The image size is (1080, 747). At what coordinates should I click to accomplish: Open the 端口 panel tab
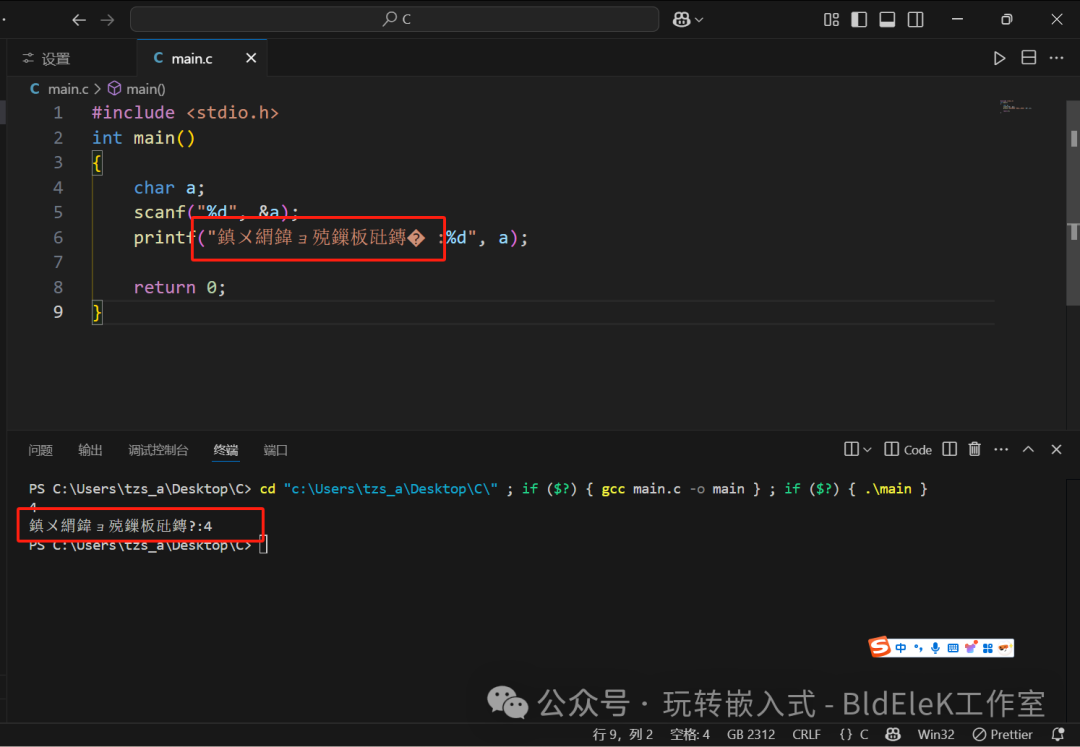(x=276, y=450)
